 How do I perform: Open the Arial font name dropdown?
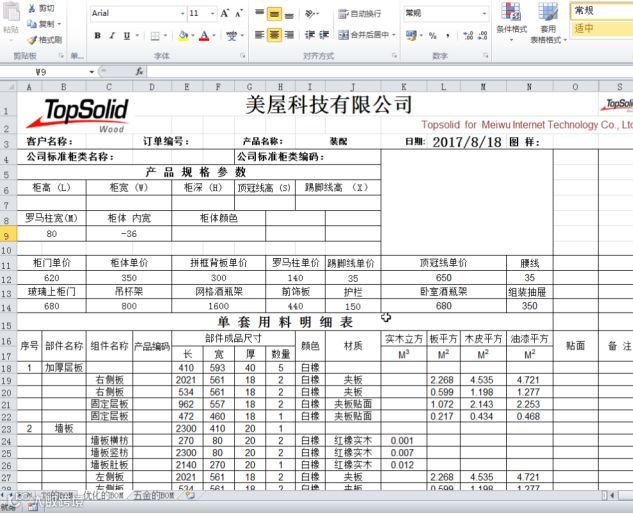[x=182, y=13]
